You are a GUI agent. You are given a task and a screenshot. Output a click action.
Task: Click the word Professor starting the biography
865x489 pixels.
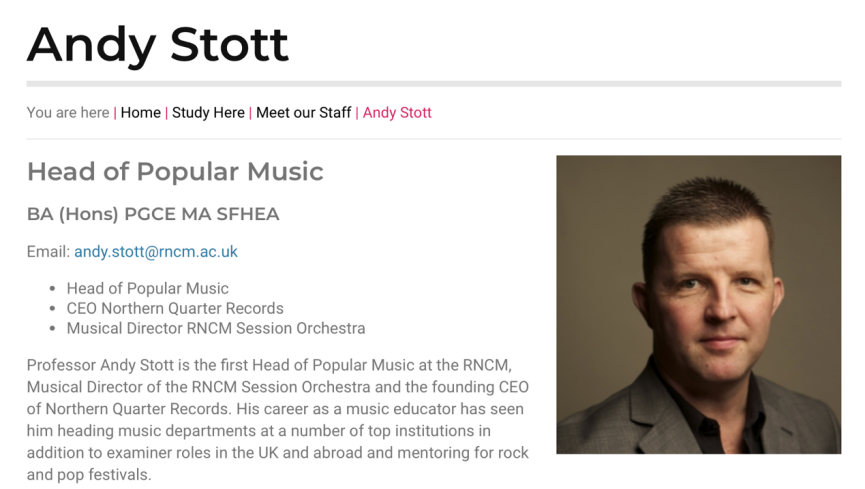(61, 365)
